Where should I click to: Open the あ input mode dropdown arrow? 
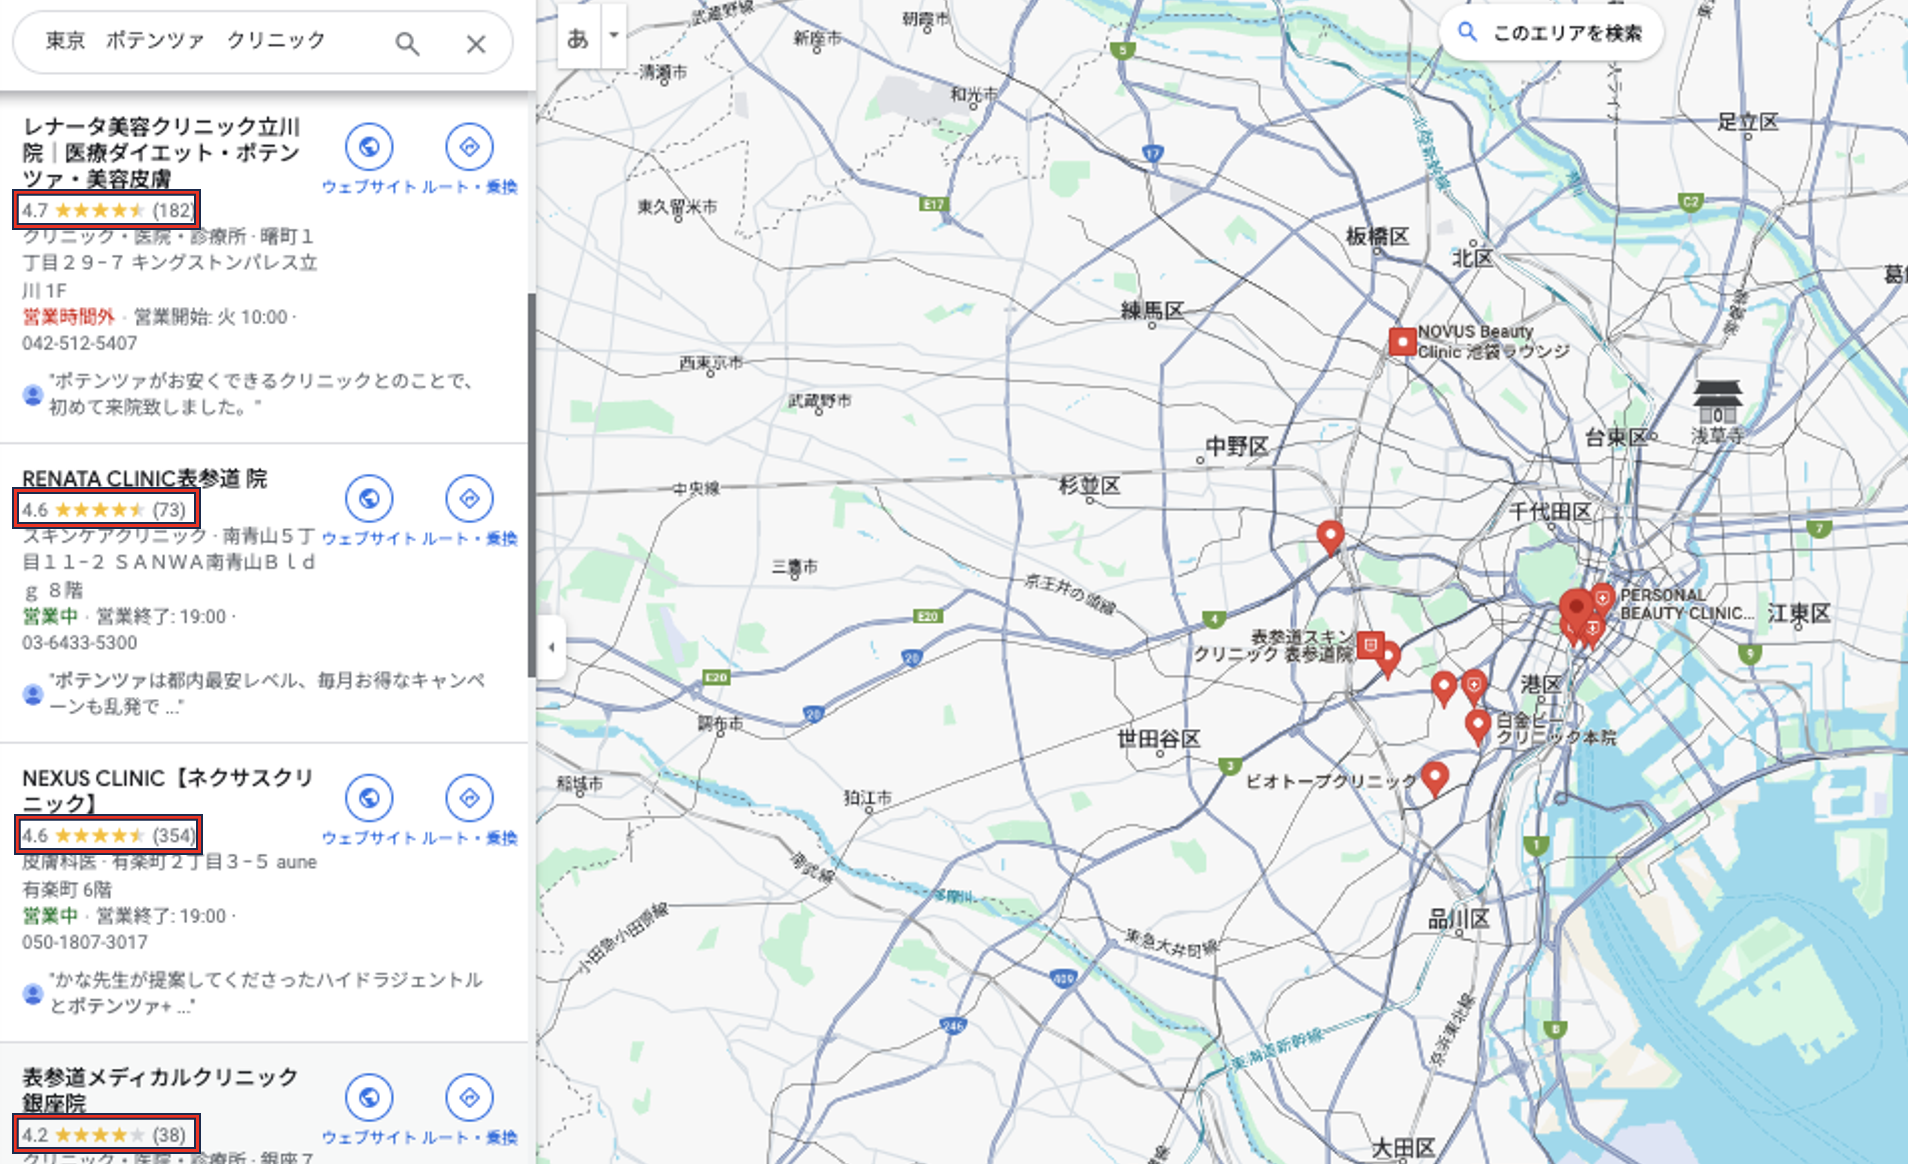pyautogui.click(x=614, y=35)
